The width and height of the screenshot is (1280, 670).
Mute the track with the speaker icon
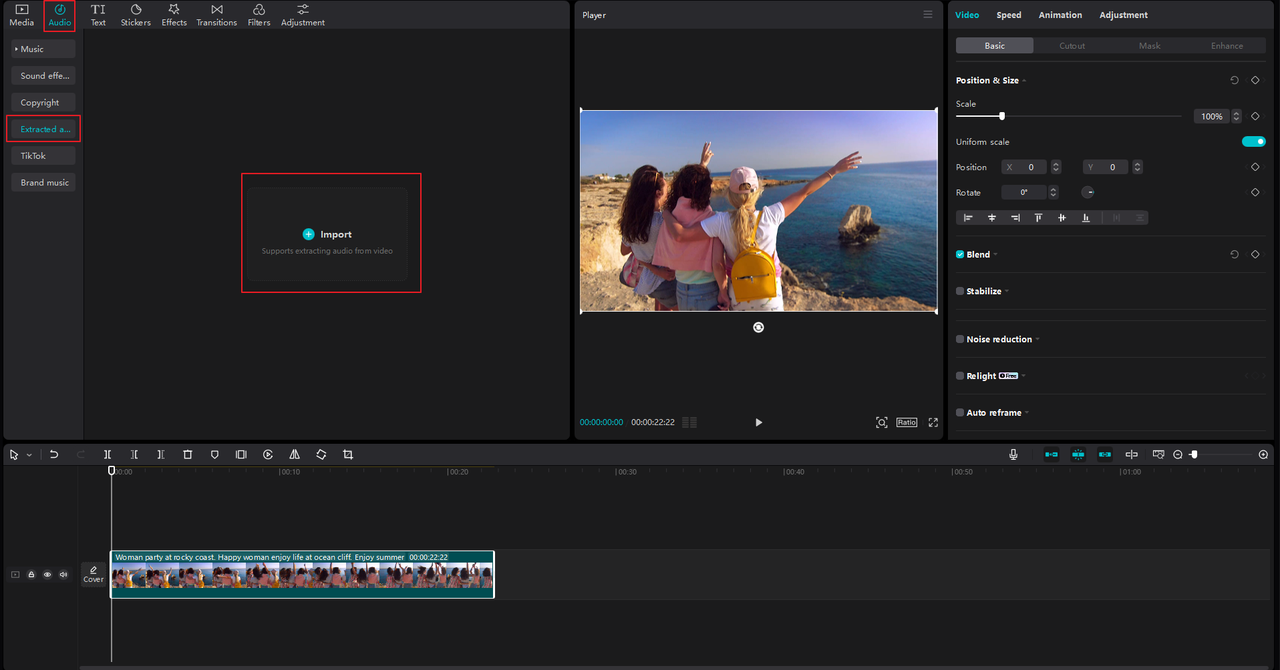pyautogui.click(x=63, y=575)
